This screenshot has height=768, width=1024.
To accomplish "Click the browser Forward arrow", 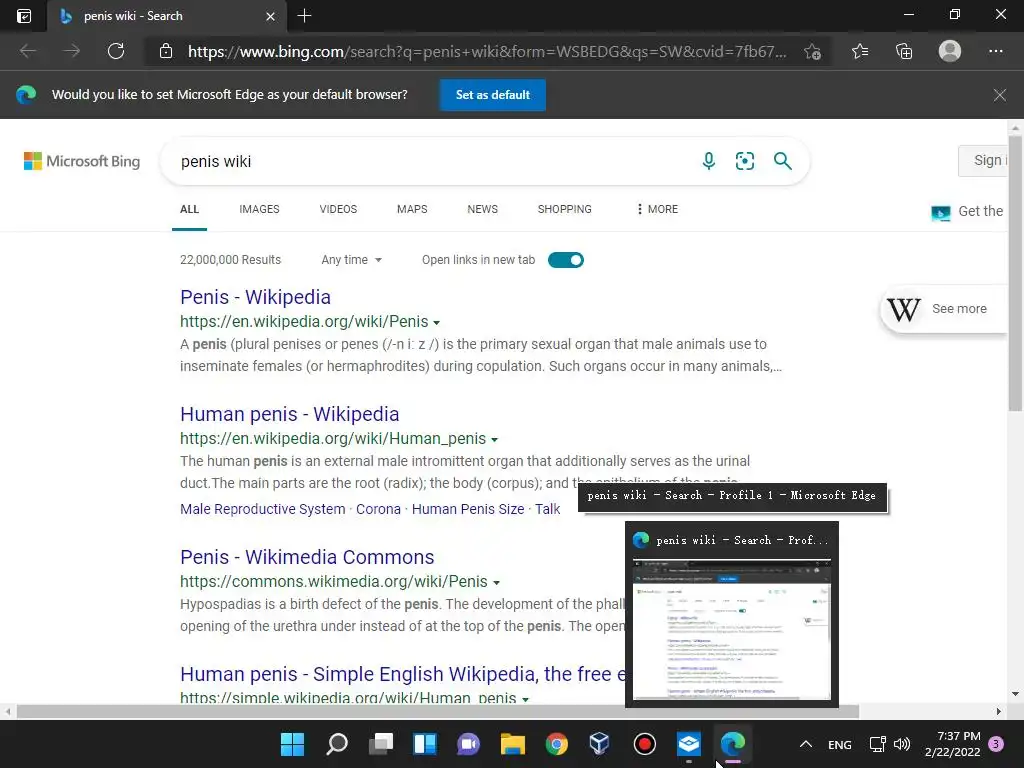I will pos(71,51).
